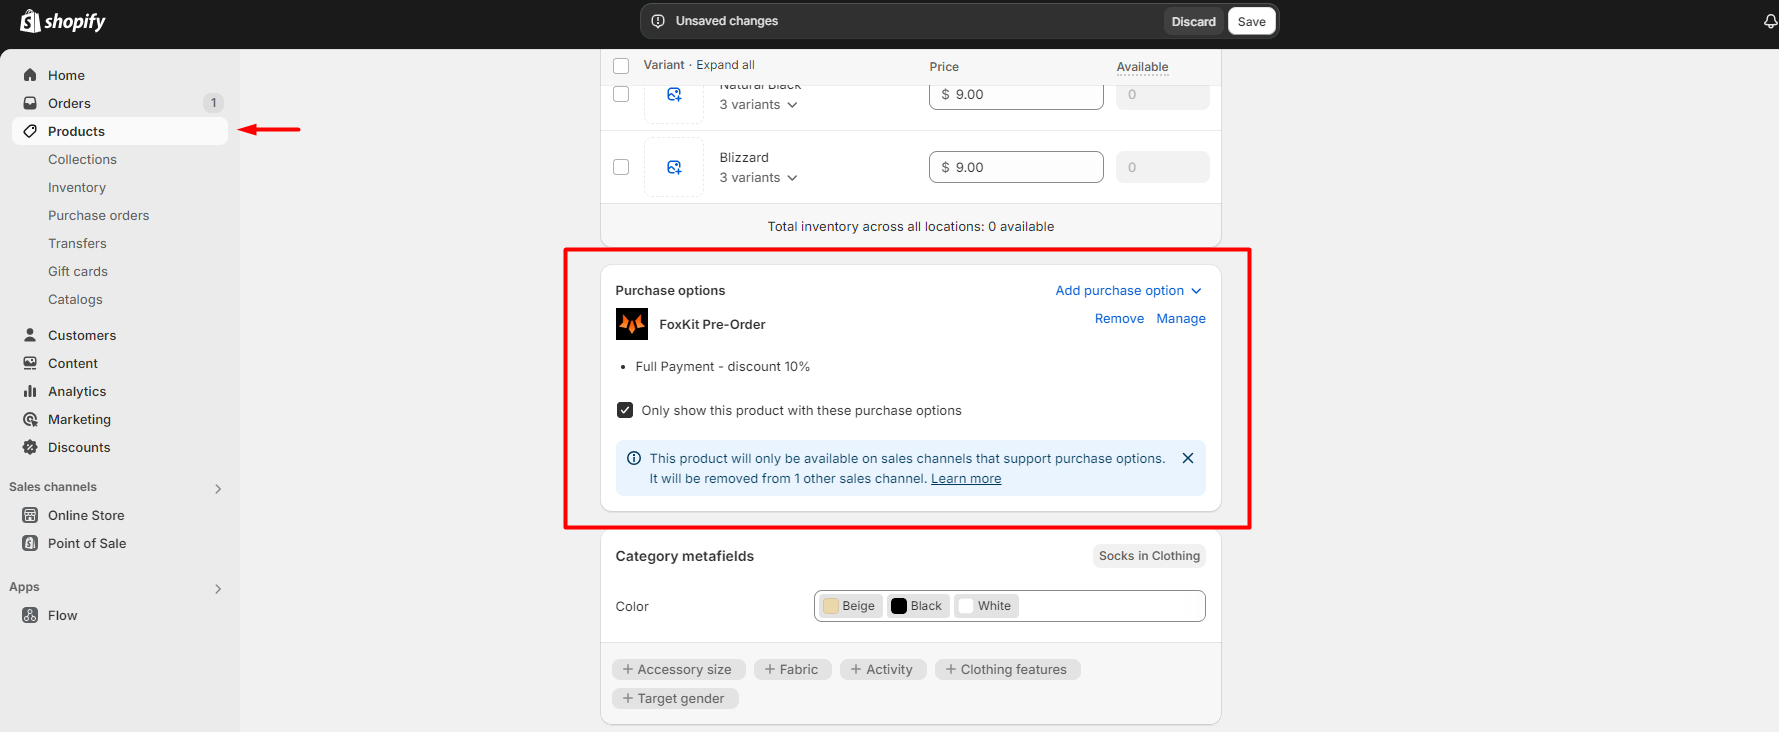
Task: Uncheck Only show this product with purchase options
Action: pyautogui.click(x=625, y=410)
